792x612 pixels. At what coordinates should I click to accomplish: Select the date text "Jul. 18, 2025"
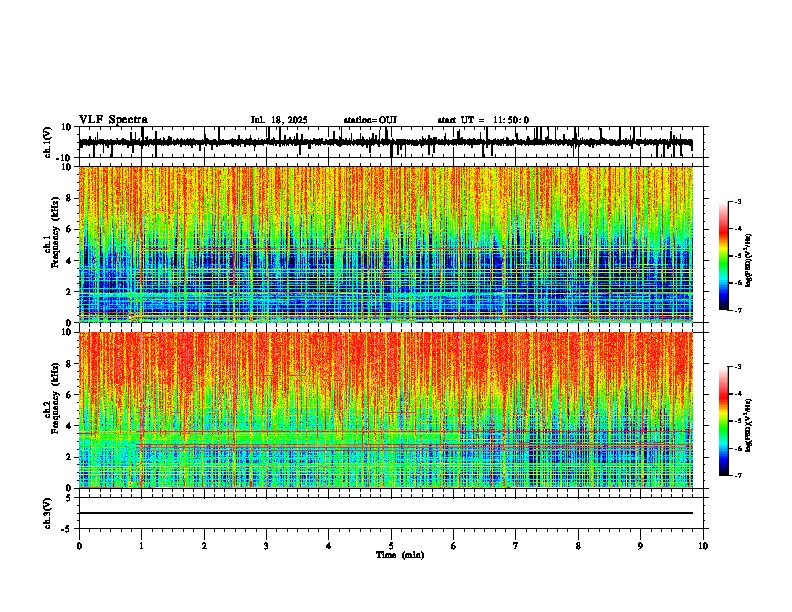coord(279,120)
